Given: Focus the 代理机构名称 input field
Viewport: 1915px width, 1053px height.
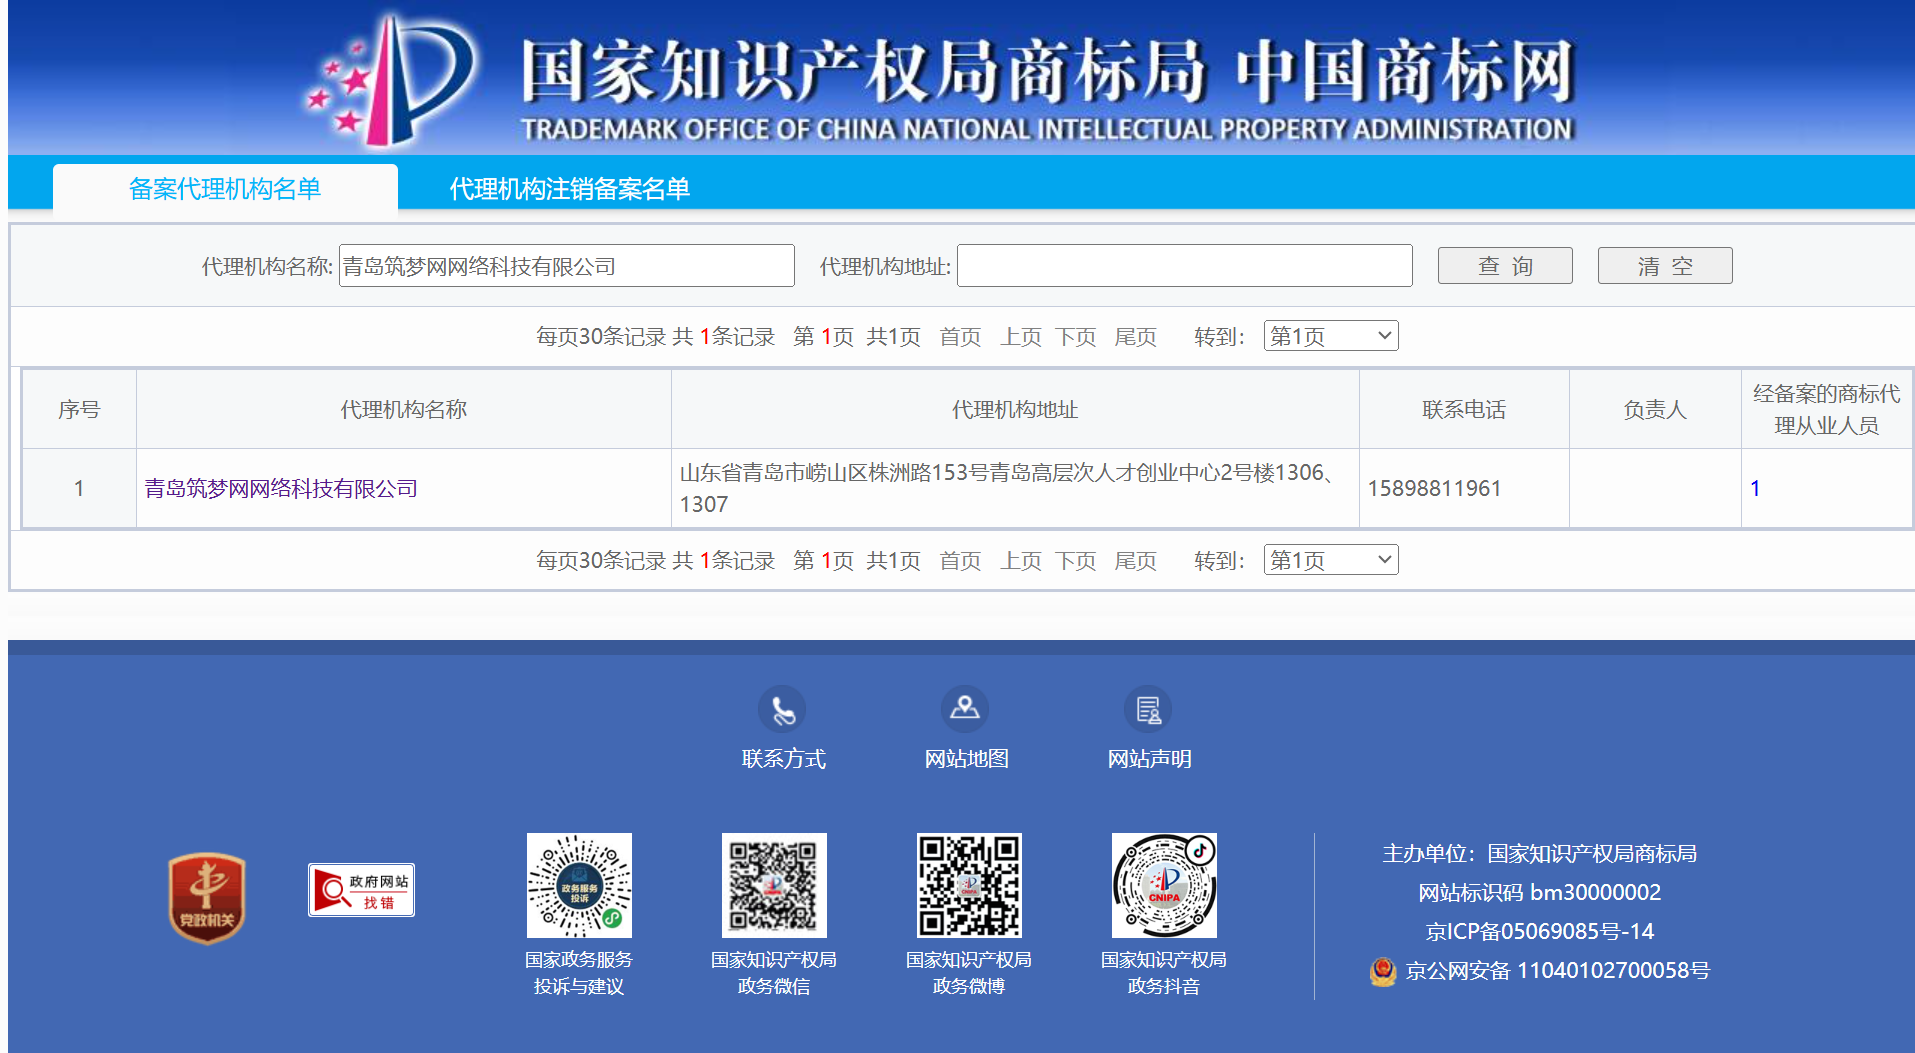Looking at the screenshot, I should click(567, 266).
